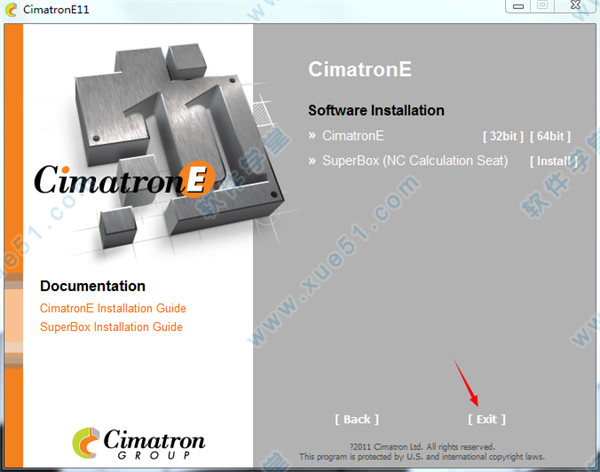The width and height of the screenshot is (600, 472).
Task: Click the Cimatron copyright notice text
Action: [x=422, y=452]
